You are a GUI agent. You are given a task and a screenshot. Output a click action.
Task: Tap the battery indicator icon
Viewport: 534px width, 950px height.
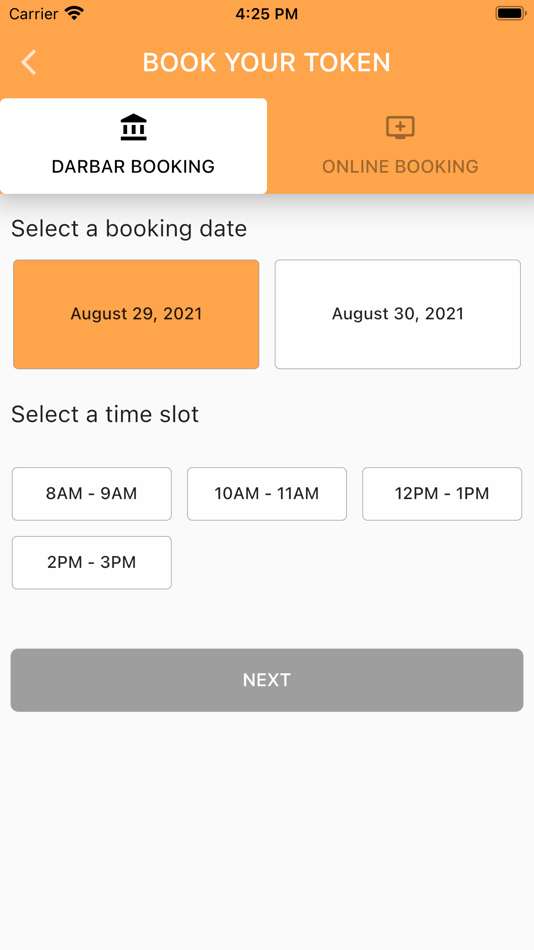[510, 13]
